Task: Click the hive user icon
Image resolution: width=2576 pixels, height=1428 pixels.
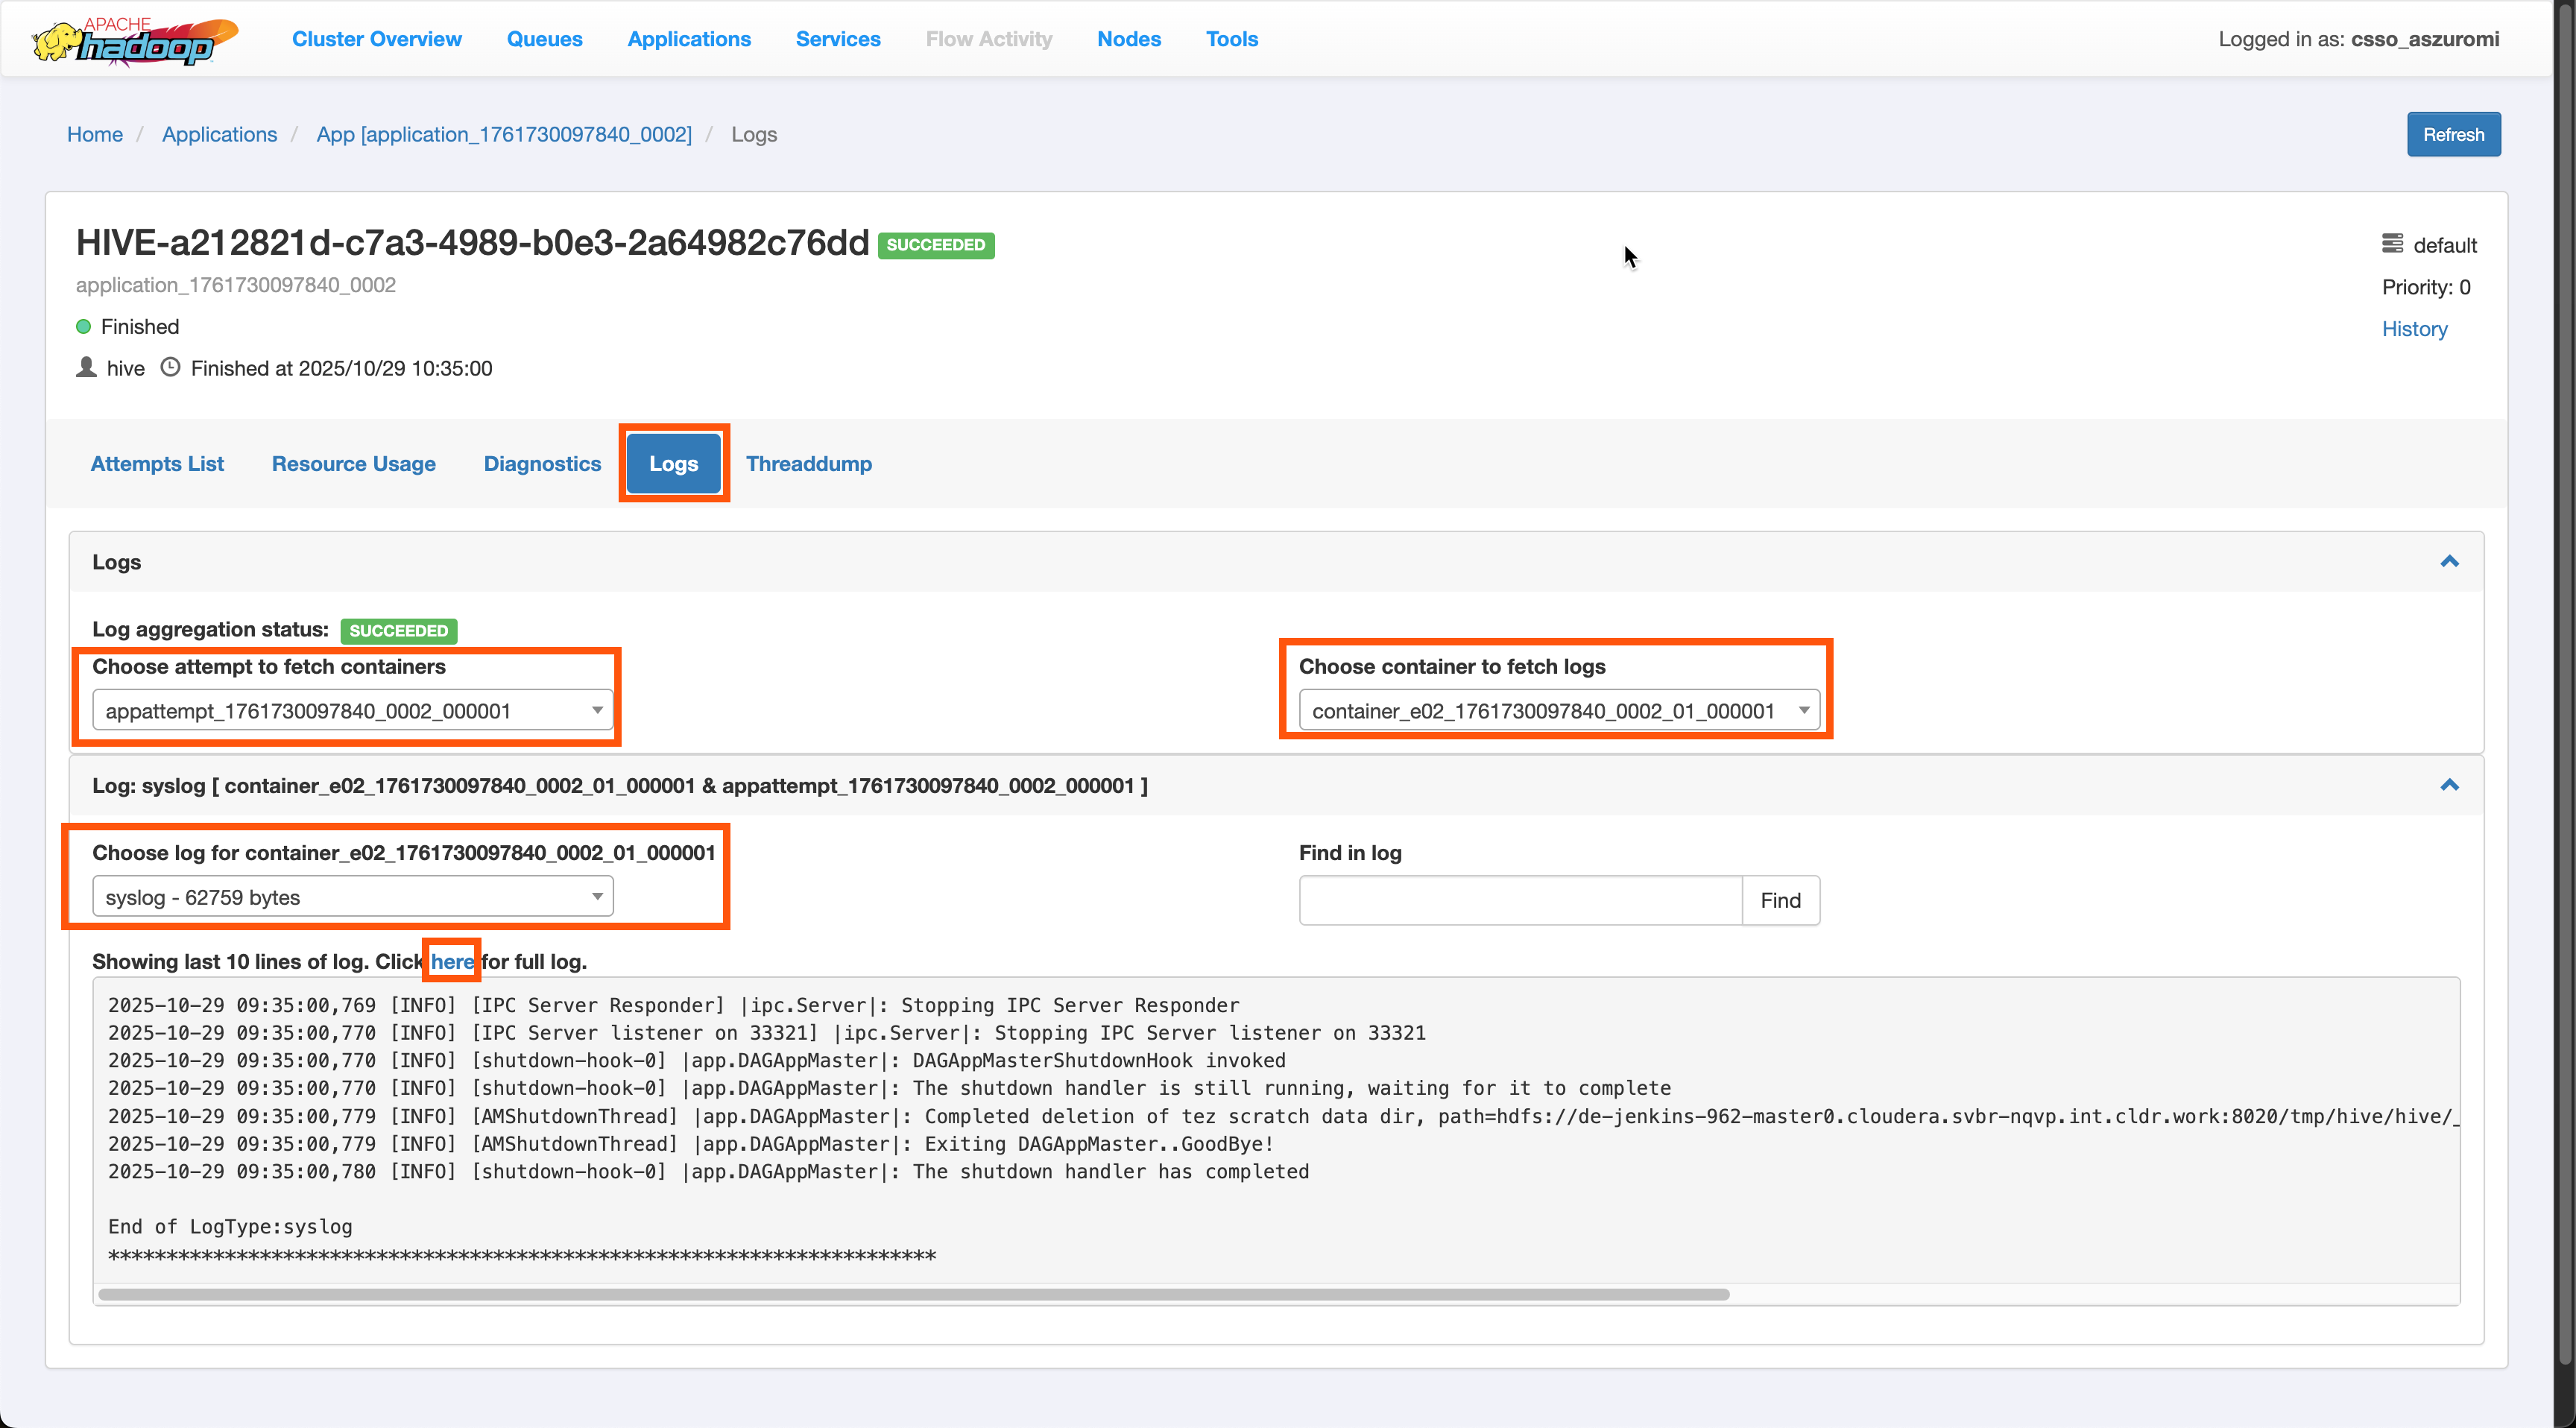Action: point(87,367)
